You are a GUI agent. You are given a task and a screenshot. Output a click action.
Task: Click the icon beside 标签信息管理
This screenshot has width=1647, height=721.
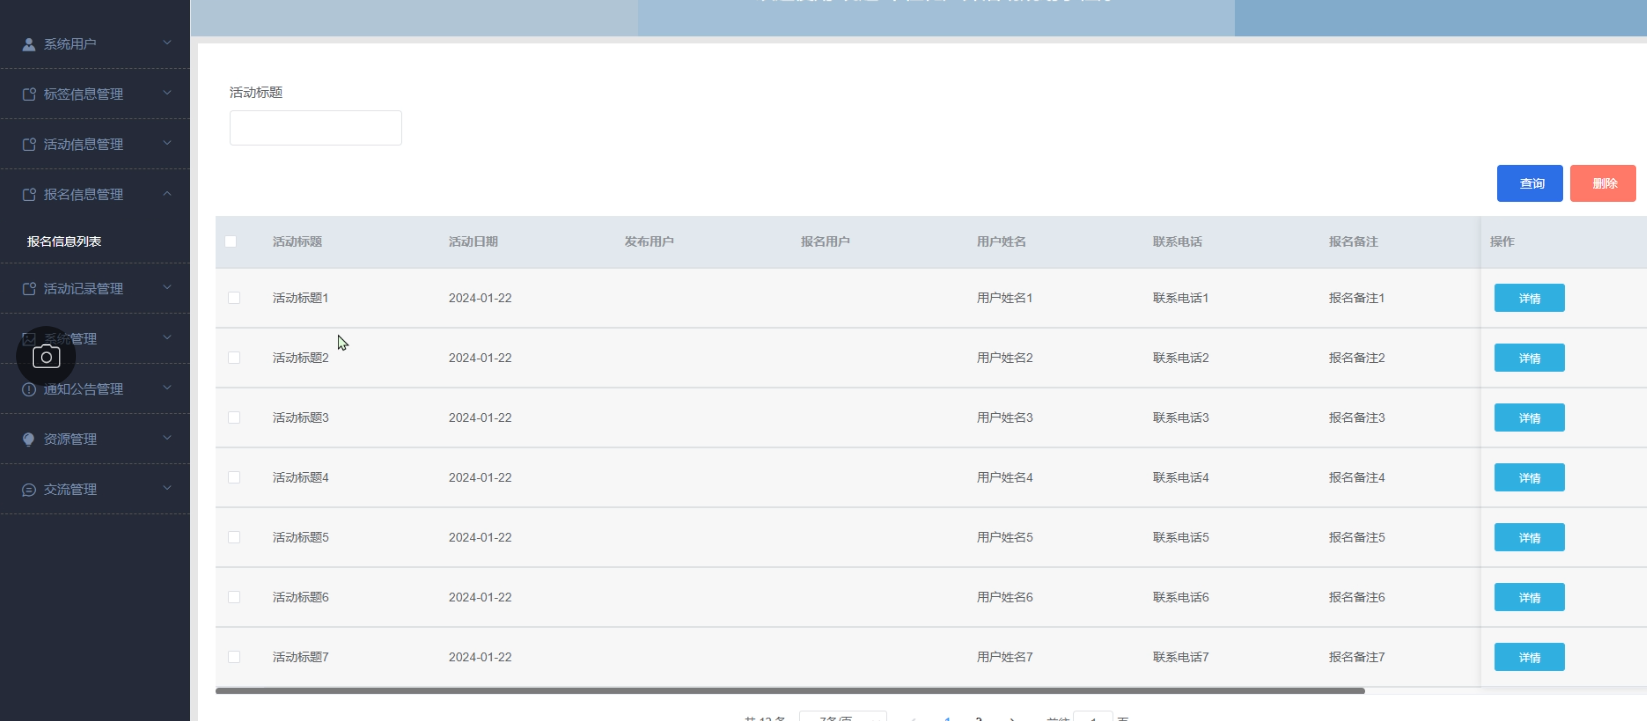29,94
